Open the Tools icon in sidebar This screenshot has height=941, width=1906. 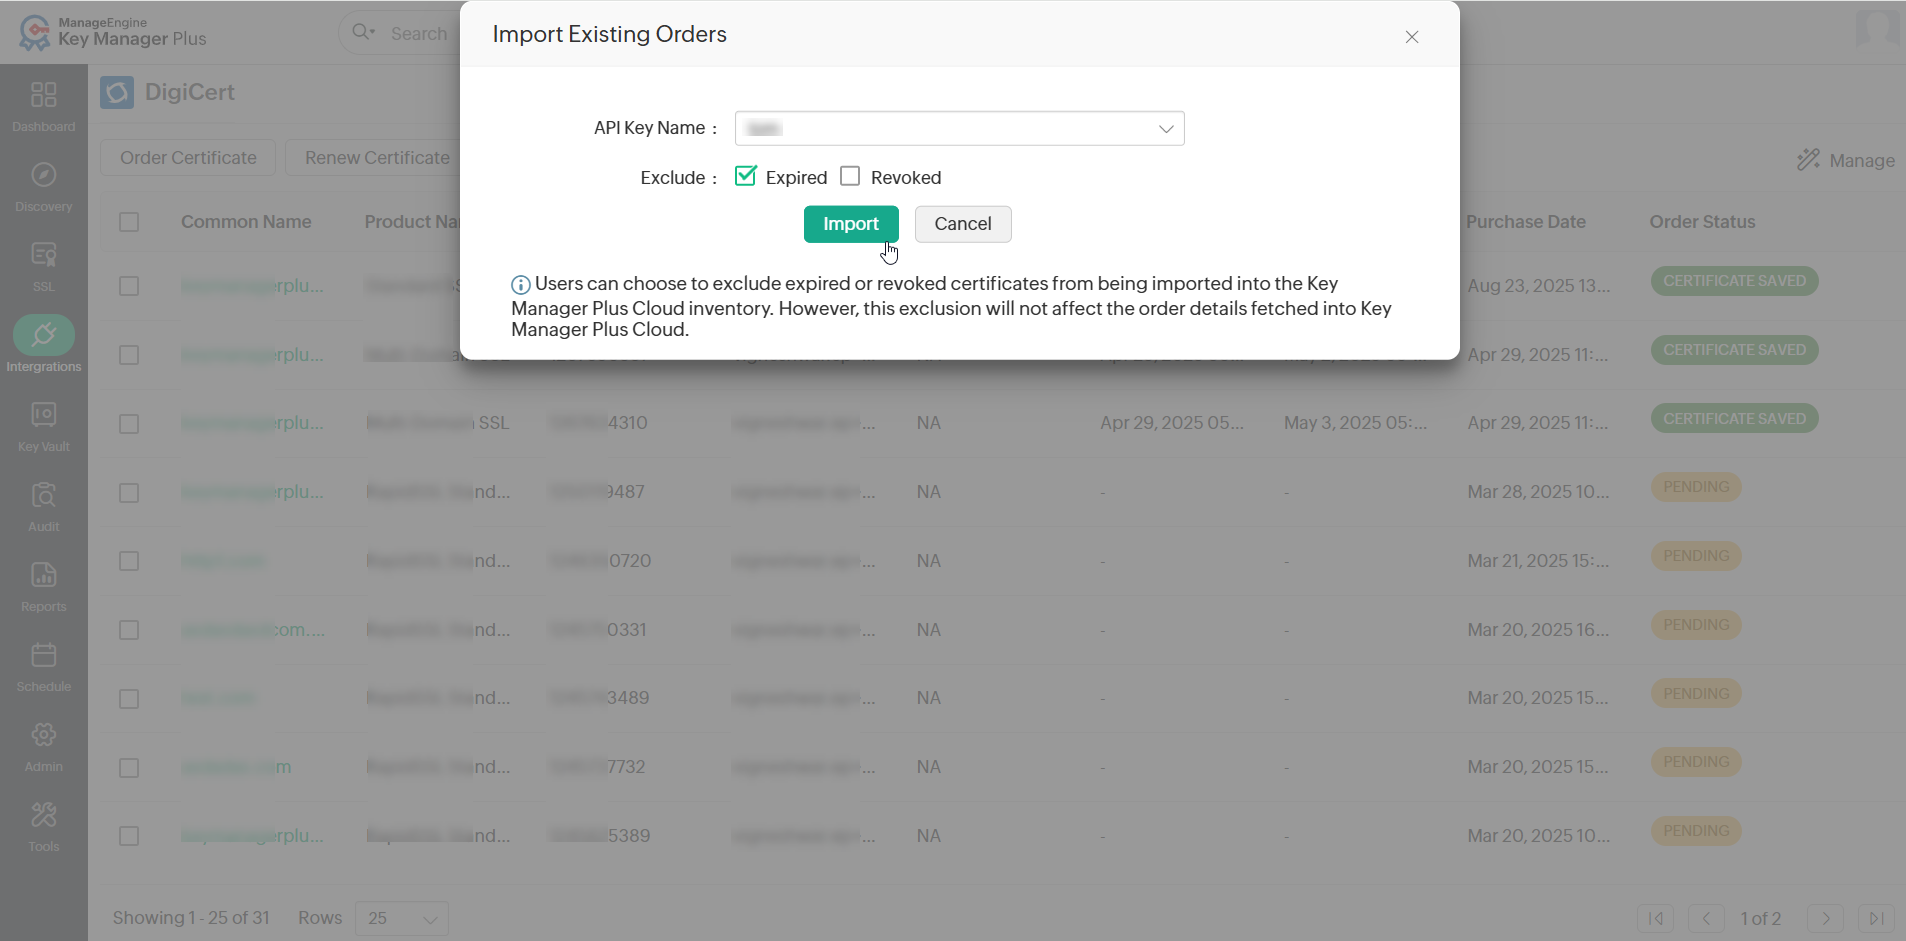tap(44, 815)
